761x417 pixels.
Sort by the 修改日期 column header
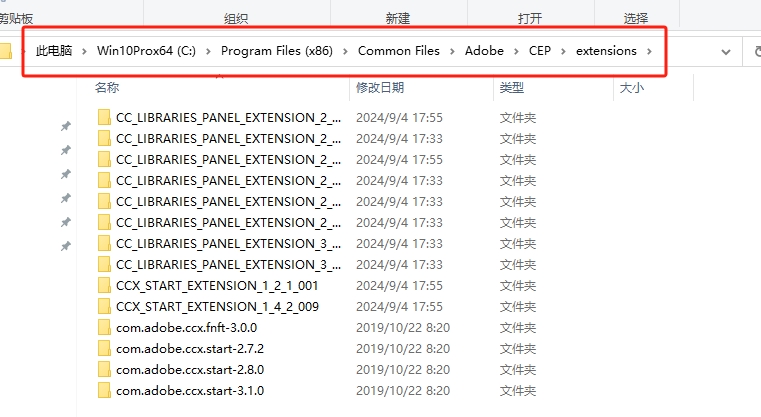381,88
